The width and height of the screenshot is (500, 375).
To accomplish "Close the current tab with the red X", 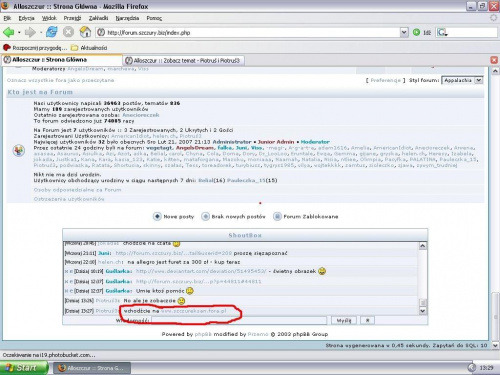I will click(x=494, y=60).
